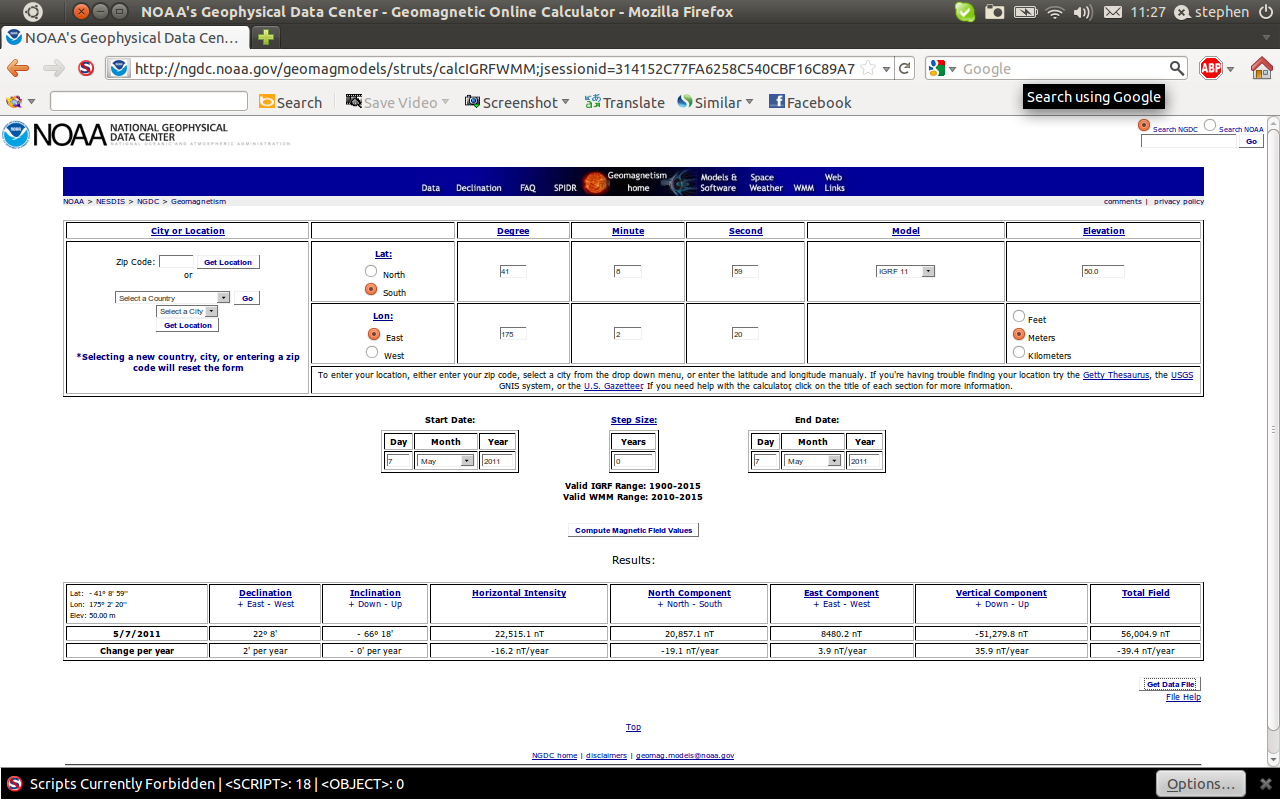Open the Select a City dropdown
The height and width of the screenshot is (800, 1280).
[188, 311]
